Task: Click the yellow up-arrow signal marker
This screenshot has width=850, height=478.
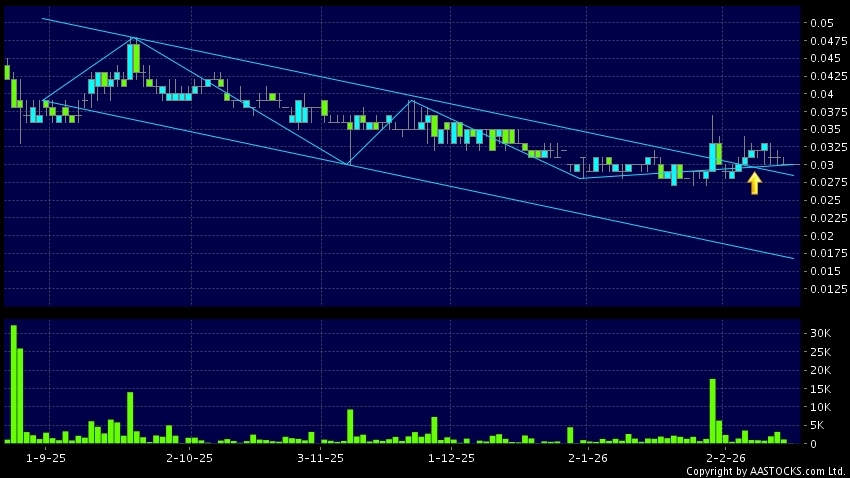Action: 754,183
